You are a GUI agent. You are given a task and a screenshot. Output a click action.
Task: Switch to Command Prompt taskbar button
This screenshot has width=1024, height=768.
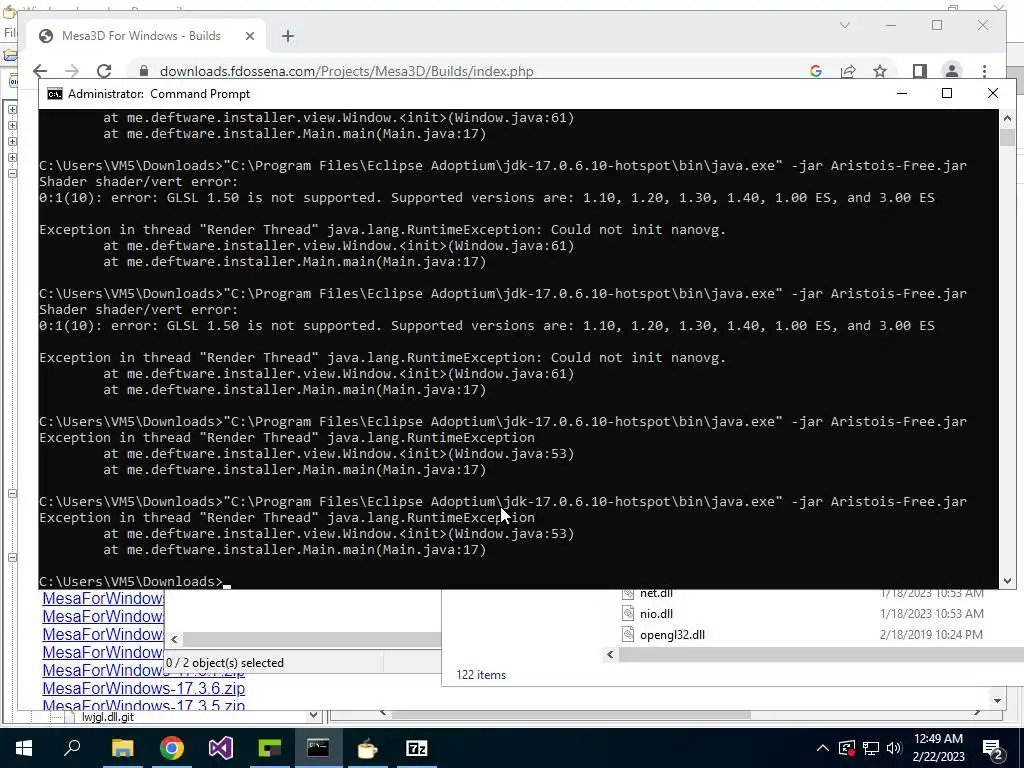coord(318,748)
